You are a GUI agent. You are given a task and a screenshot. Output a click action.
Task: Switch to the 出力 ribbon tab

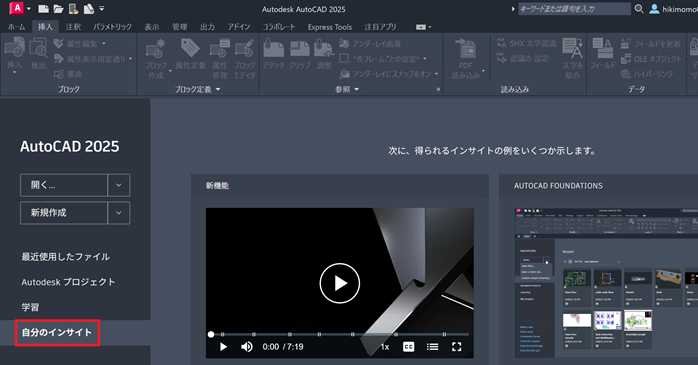click(x=207, y=27)
